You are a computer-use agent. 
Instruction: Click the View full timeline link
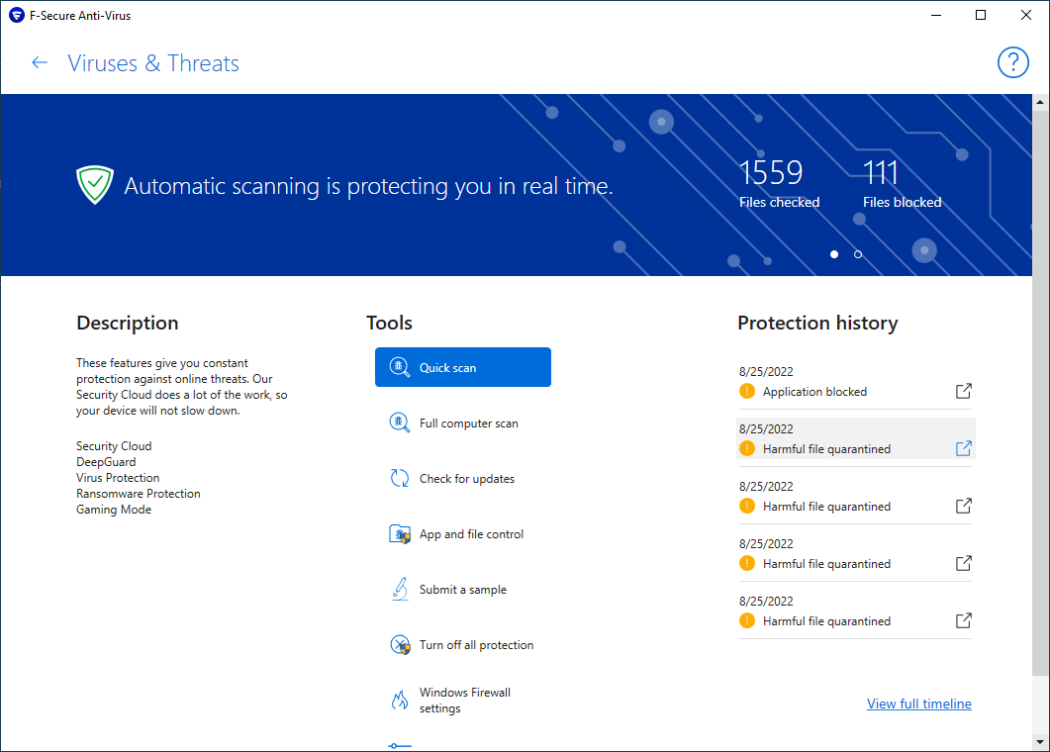coord(919,704)
